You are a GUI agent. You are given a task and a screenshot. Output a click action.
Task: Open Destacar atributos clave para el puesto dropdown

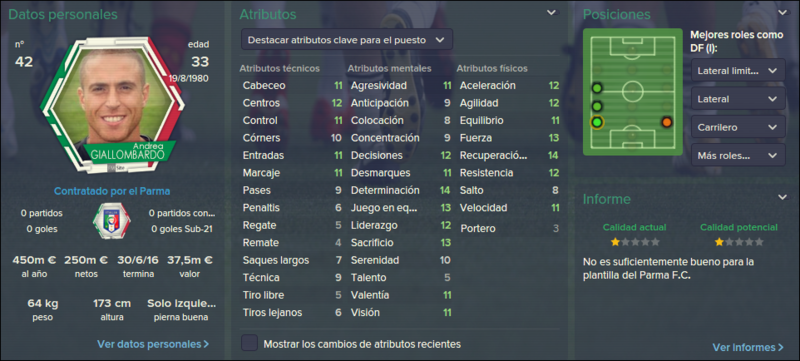tap(346, 40)
